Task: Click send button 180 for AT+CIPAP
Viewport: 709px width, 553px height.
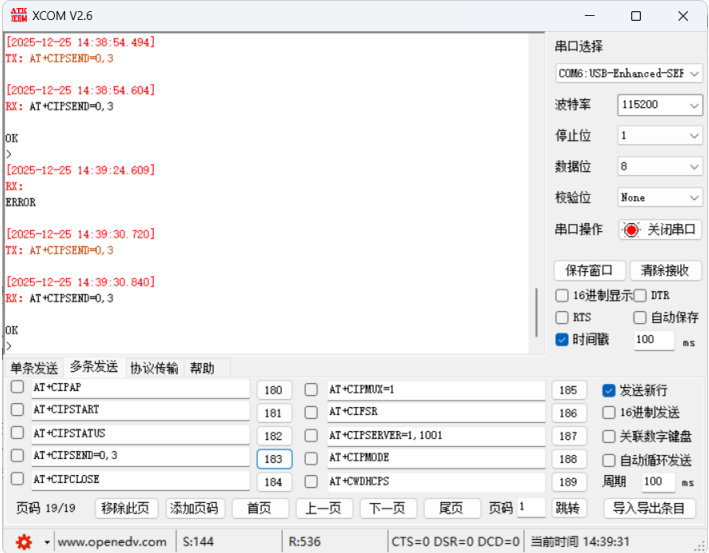Action: (274, 390)
